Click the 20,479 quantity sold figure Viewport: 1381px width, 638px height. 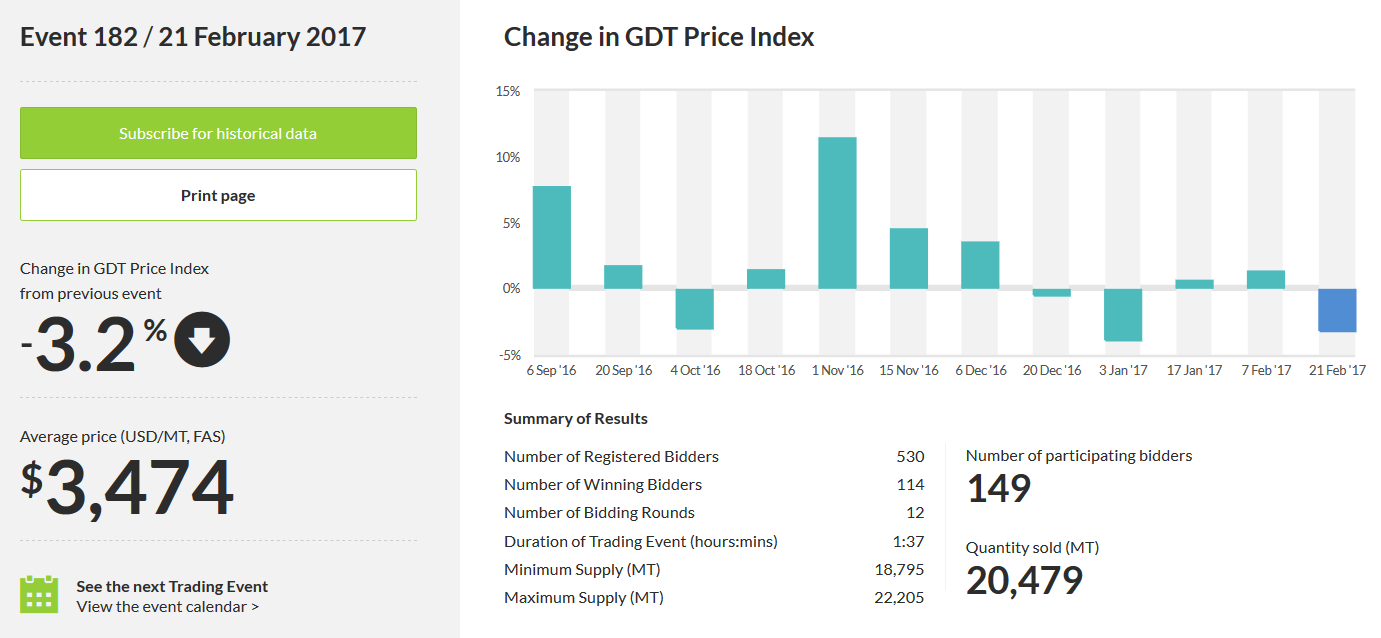(x=1024, y=580)
